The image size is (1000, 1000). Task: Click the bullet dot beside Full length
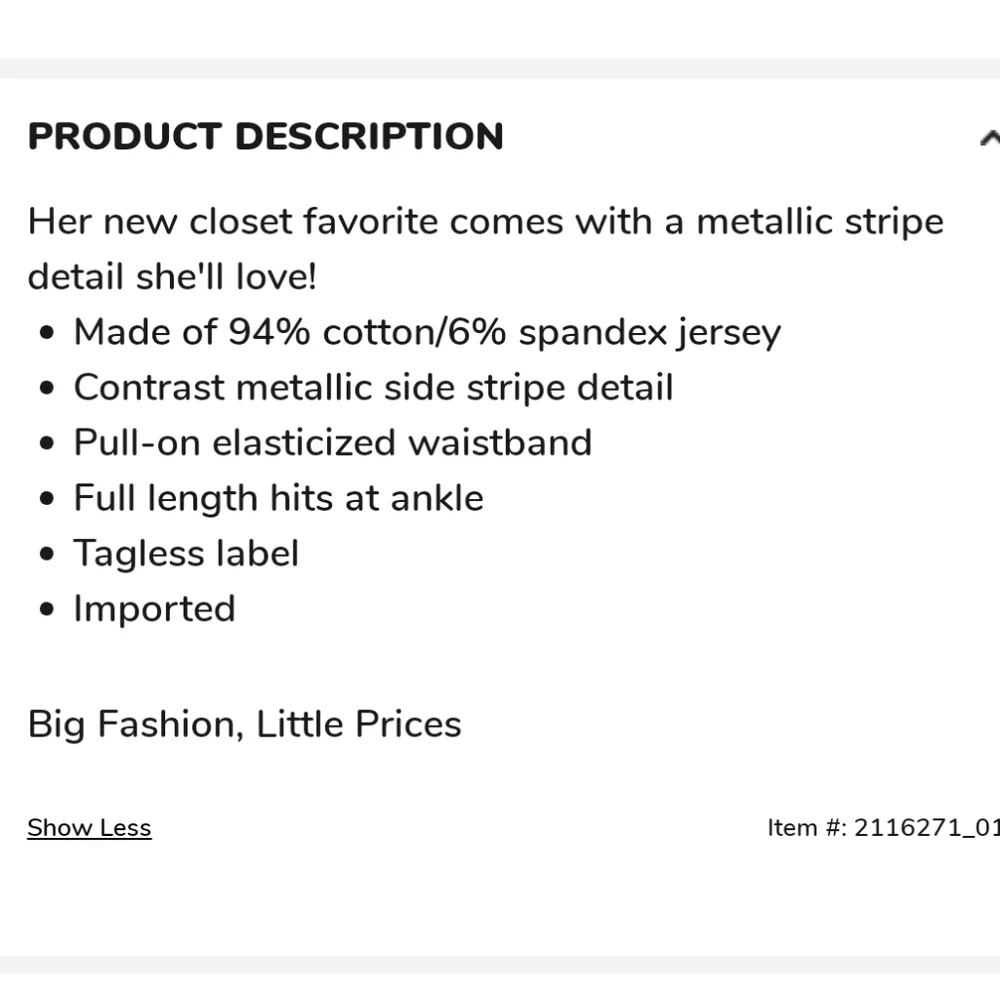pyautogui.click(x=47, y=498)
